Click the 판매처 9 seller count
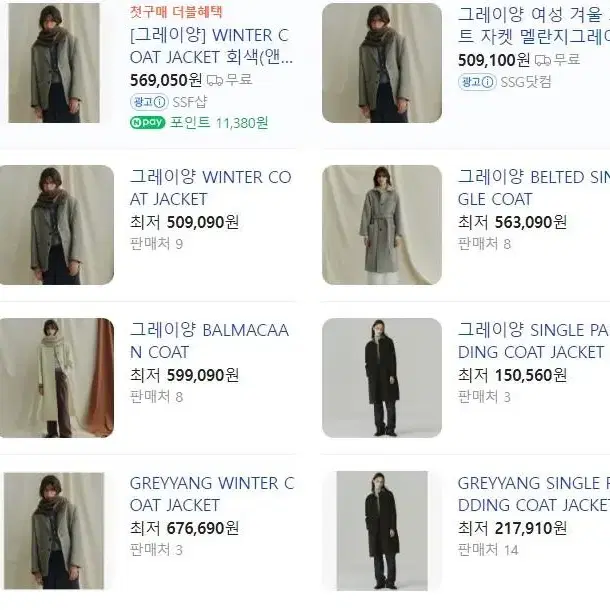610x610 pixels. click(x=156, y=244)
